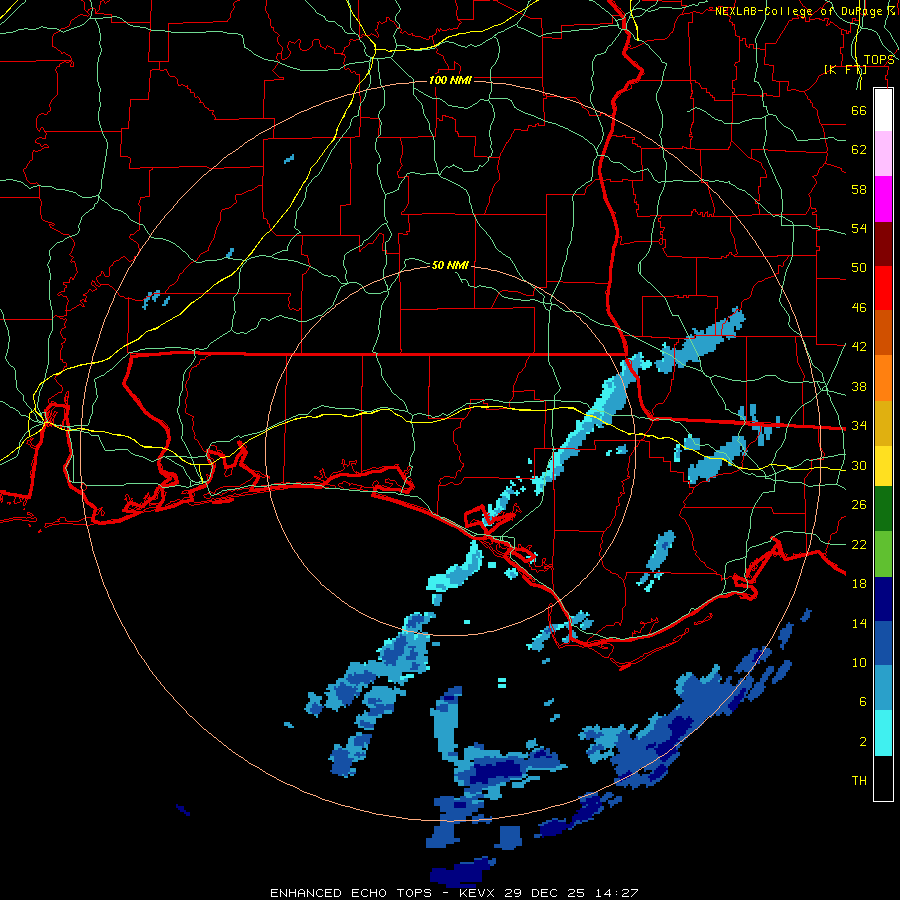Screen dimensions: 900x900
Task: Click the "NEXLAB-College of DuPage" credit text
Action: click(798, 11)
